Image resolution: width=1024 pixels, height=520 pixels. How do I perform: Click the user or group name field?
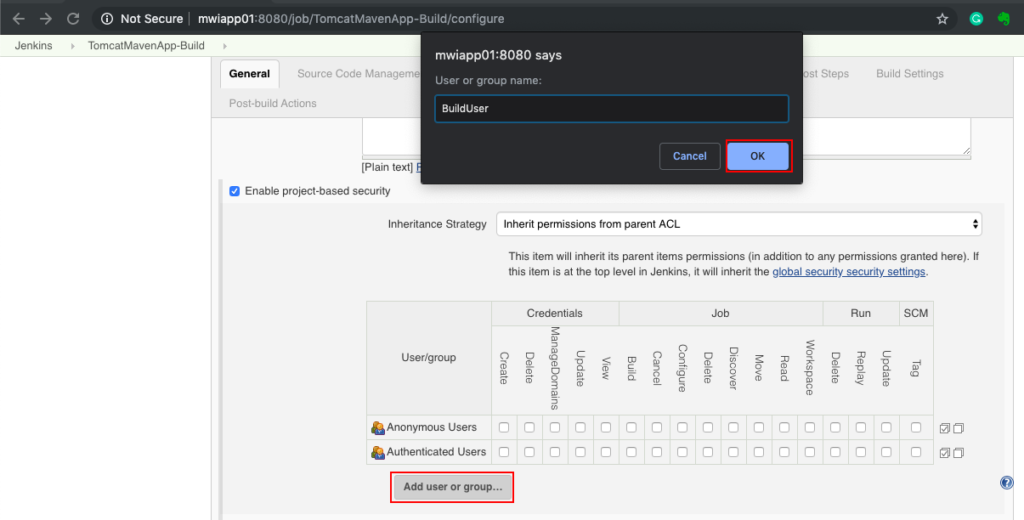click(x=611, y=108)
